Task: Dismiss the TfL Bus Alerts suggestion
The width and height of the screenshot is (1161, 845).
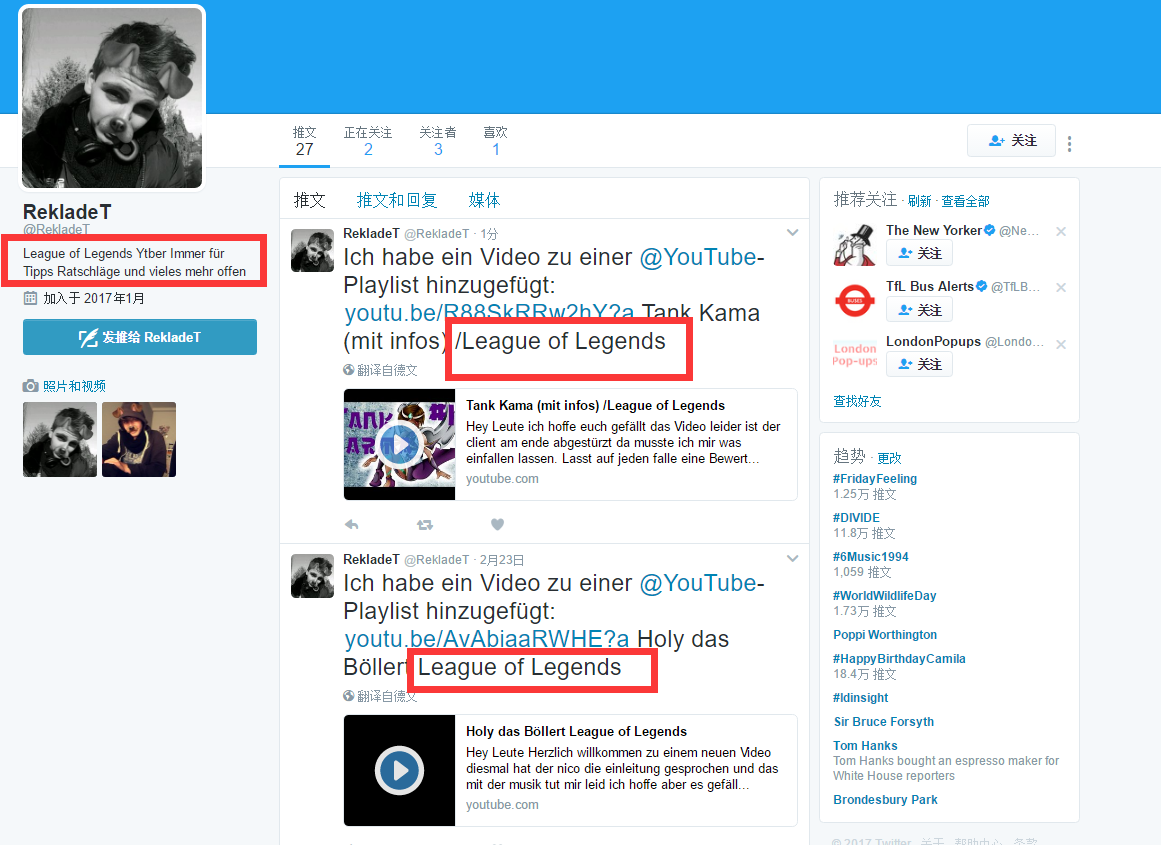Action: (1061, 287)
